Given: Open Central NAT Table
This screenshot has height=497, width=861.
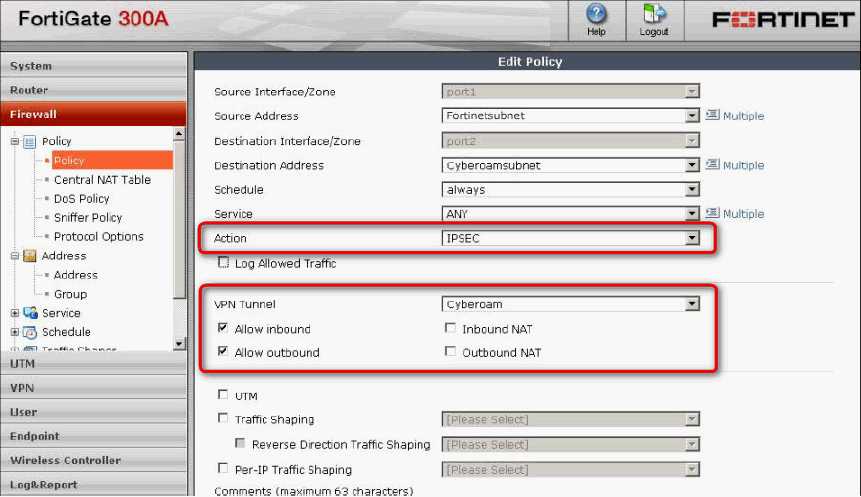Looking at the screenshot, I should tap(102, 180).
